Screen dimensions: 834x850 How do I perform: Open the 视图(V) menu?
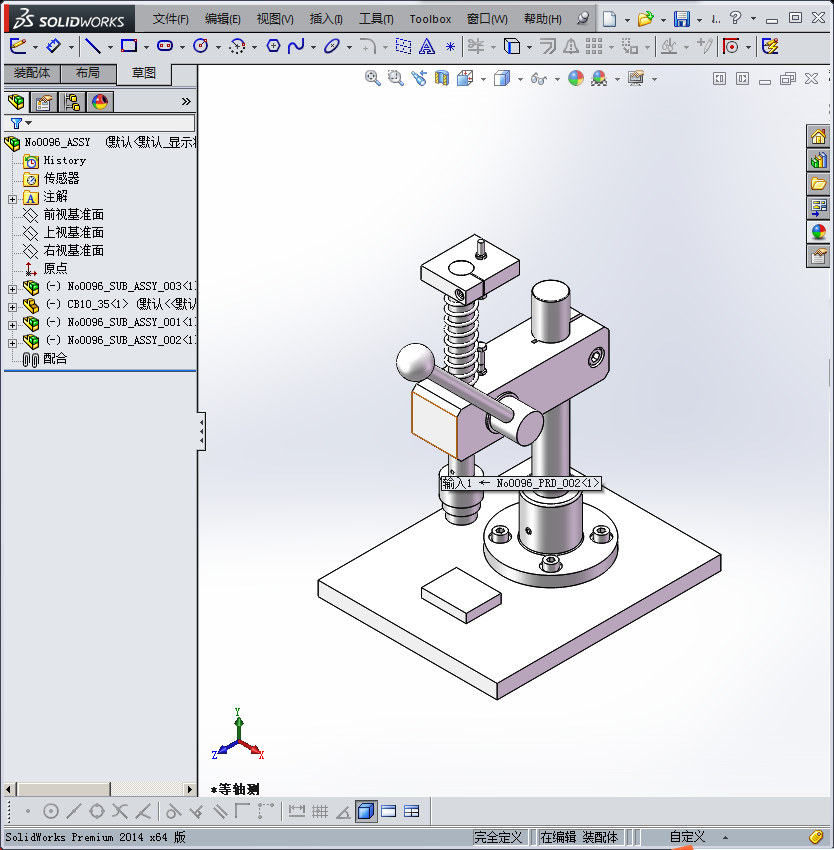coord(275,19)
